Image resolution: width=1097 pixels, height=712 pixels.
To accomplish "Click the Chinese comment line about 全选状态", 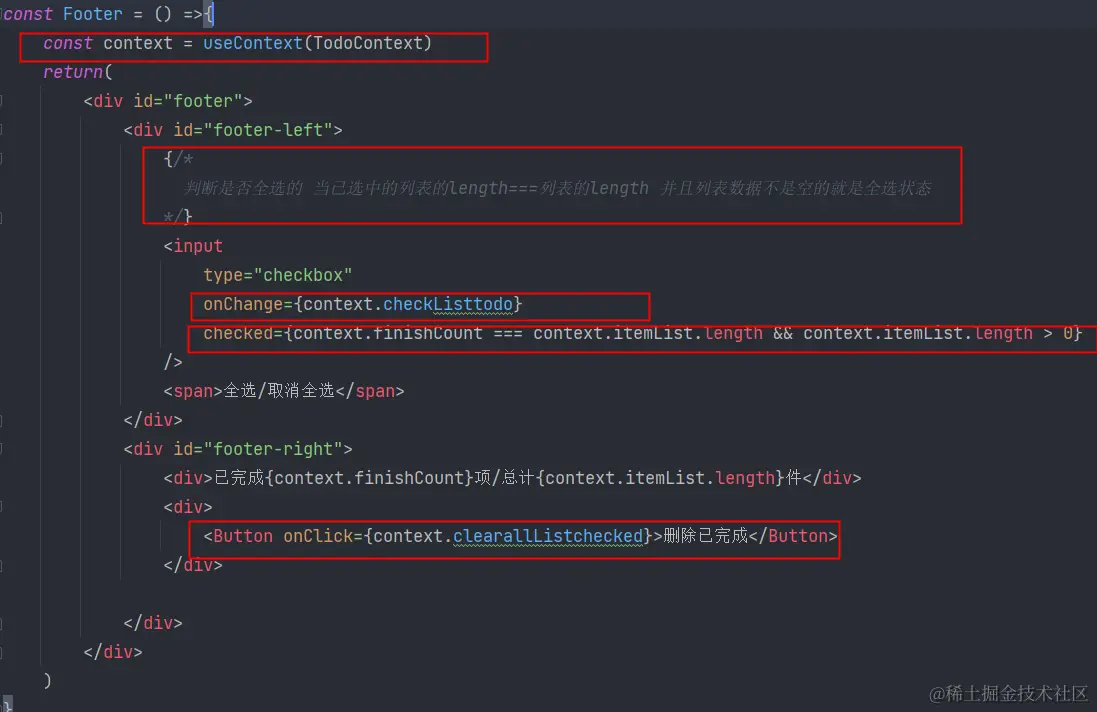I will coord(558,188).
